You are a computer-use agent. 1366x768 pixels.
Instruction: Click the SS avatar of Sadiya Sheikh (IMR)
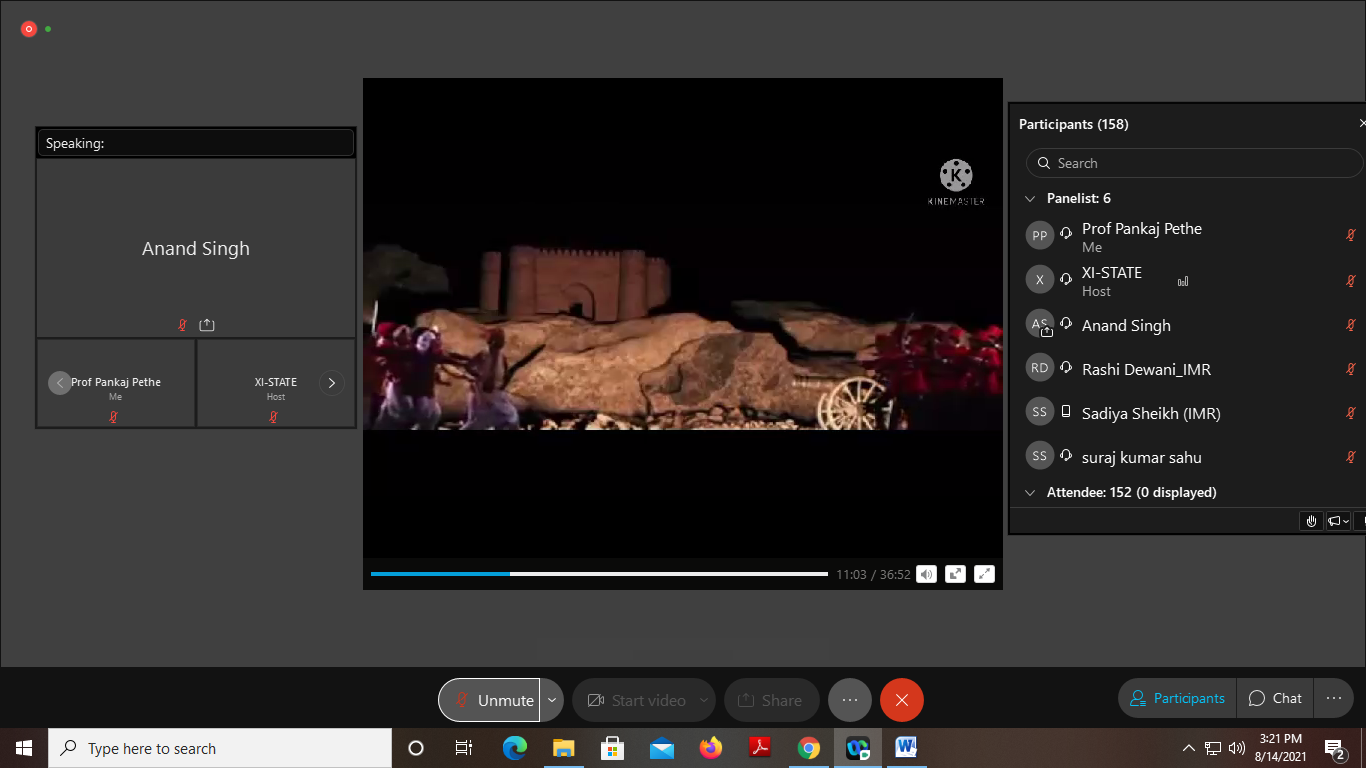click(1040, 412)
